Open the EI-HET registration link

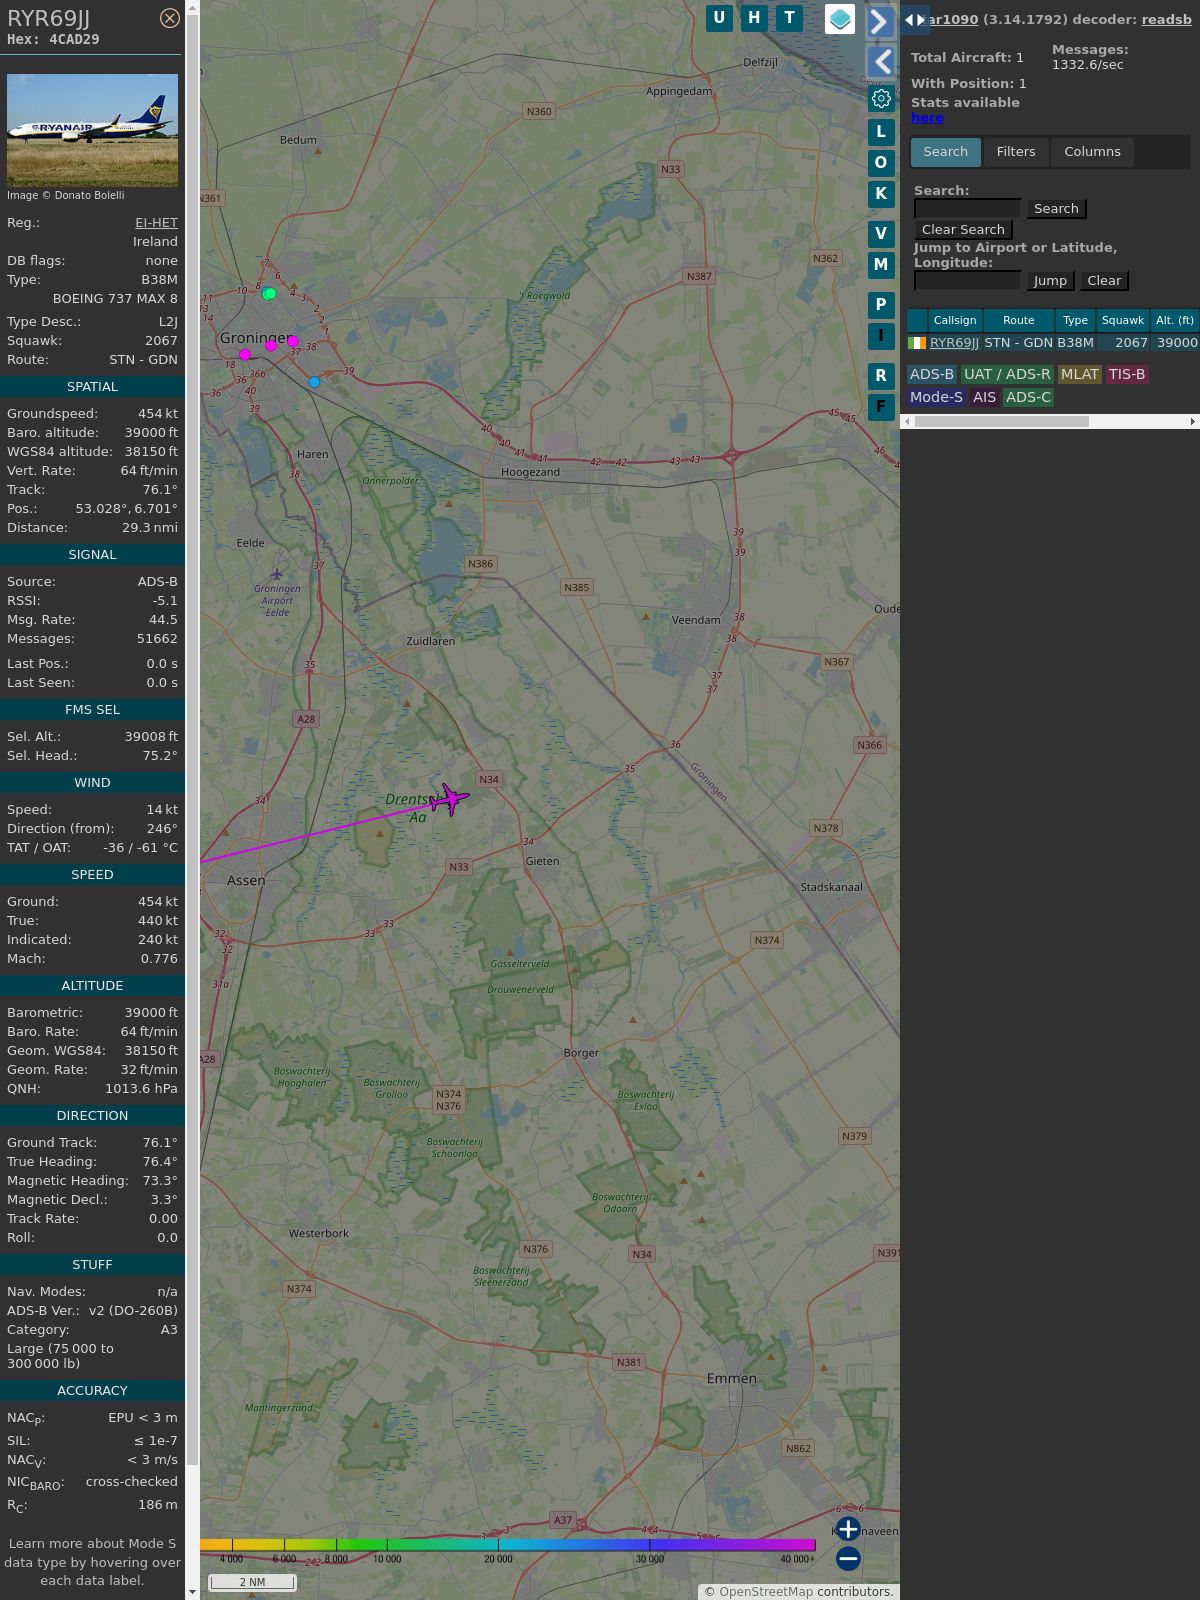(x=156, y=223)
